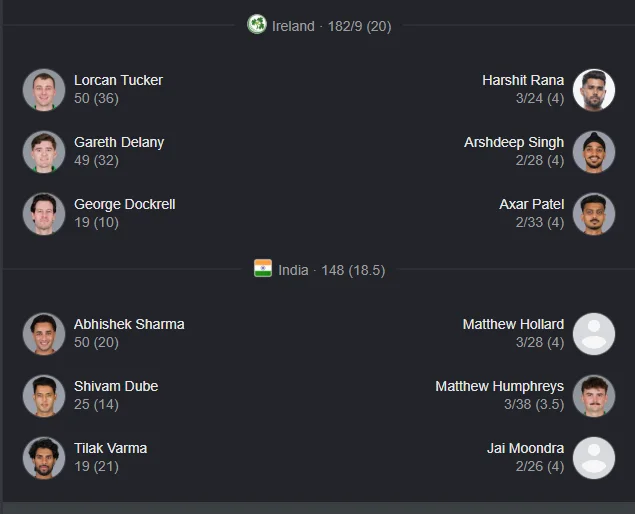The width and height of the screenshot is (635, 514).
Task: Click Matthew Hollard's placeholder avatar icon
Action: (x=594, y=334)
